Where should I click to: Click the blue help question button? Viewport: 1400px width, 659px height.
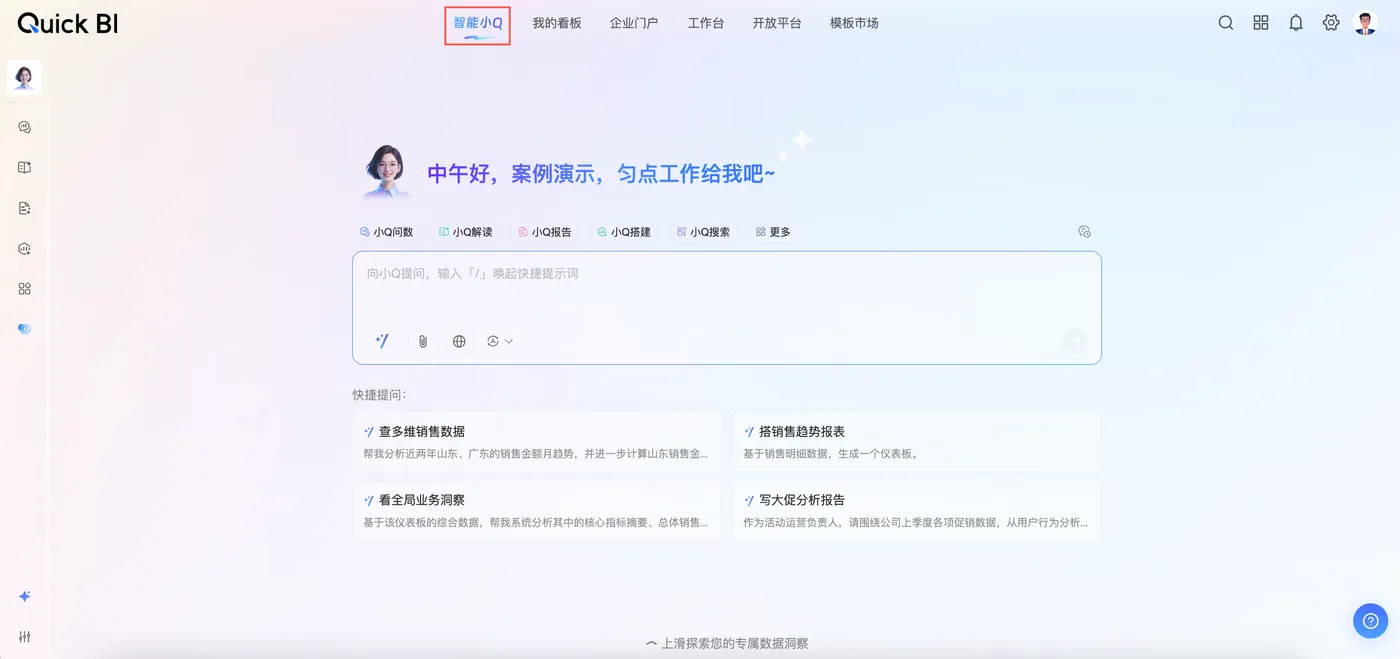(x=1370, y=621)
